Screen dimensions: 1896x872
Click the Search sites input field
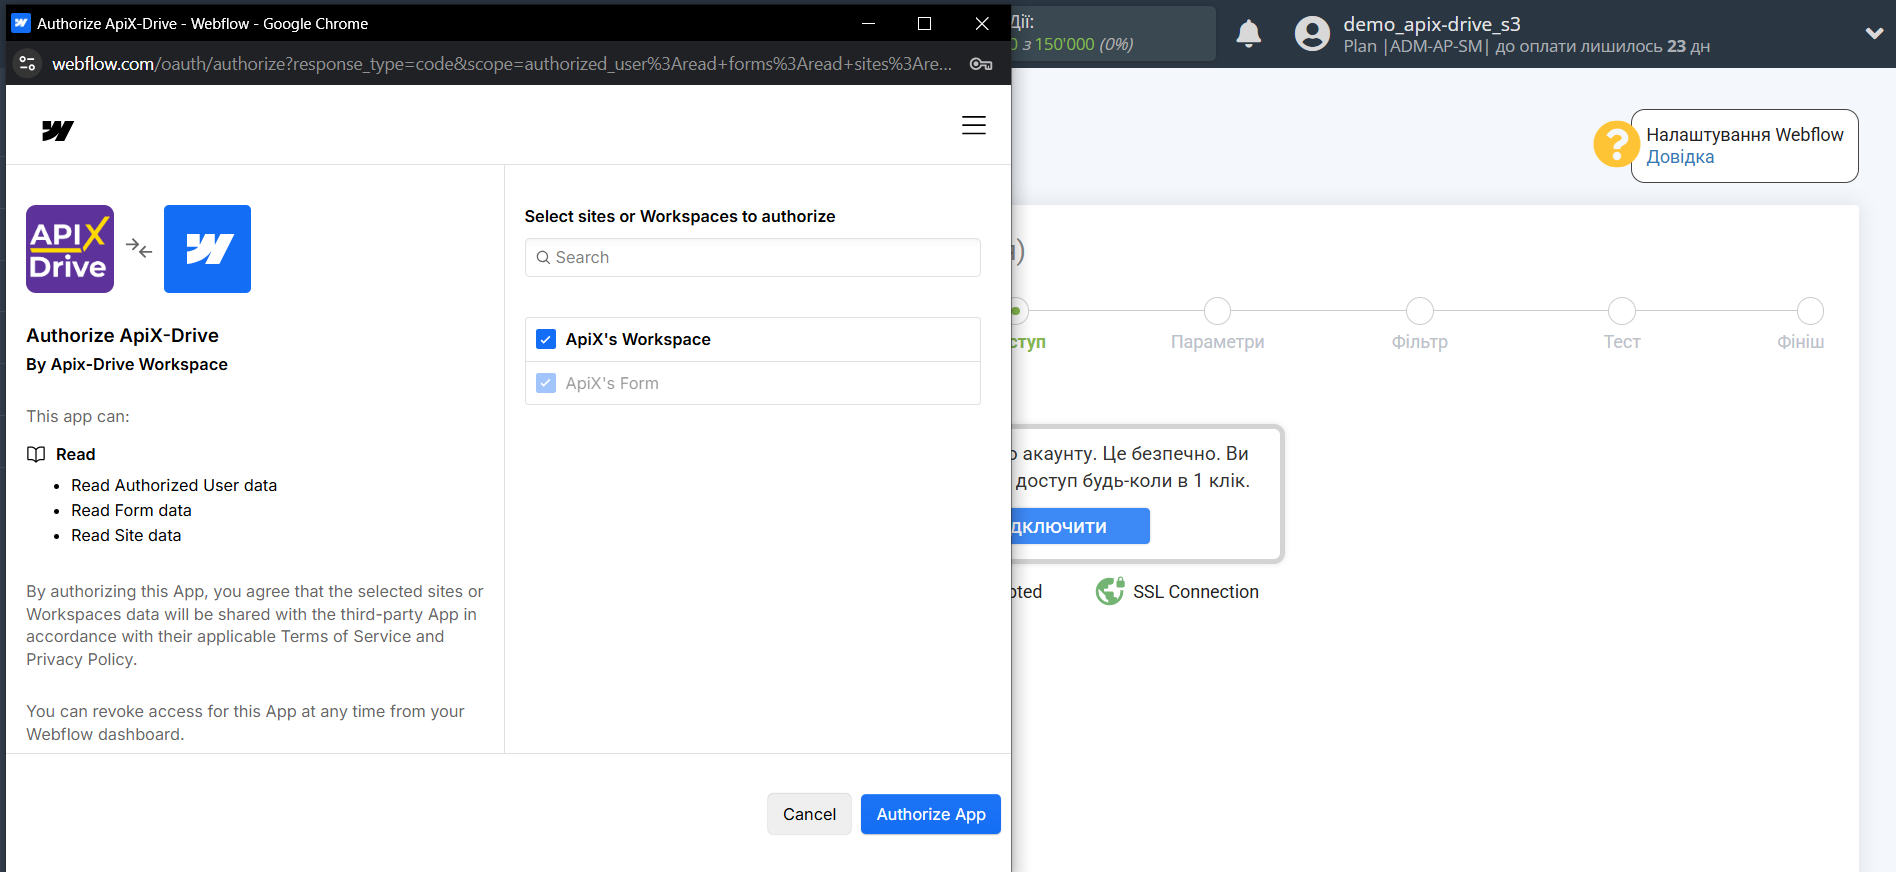[752, 257]
